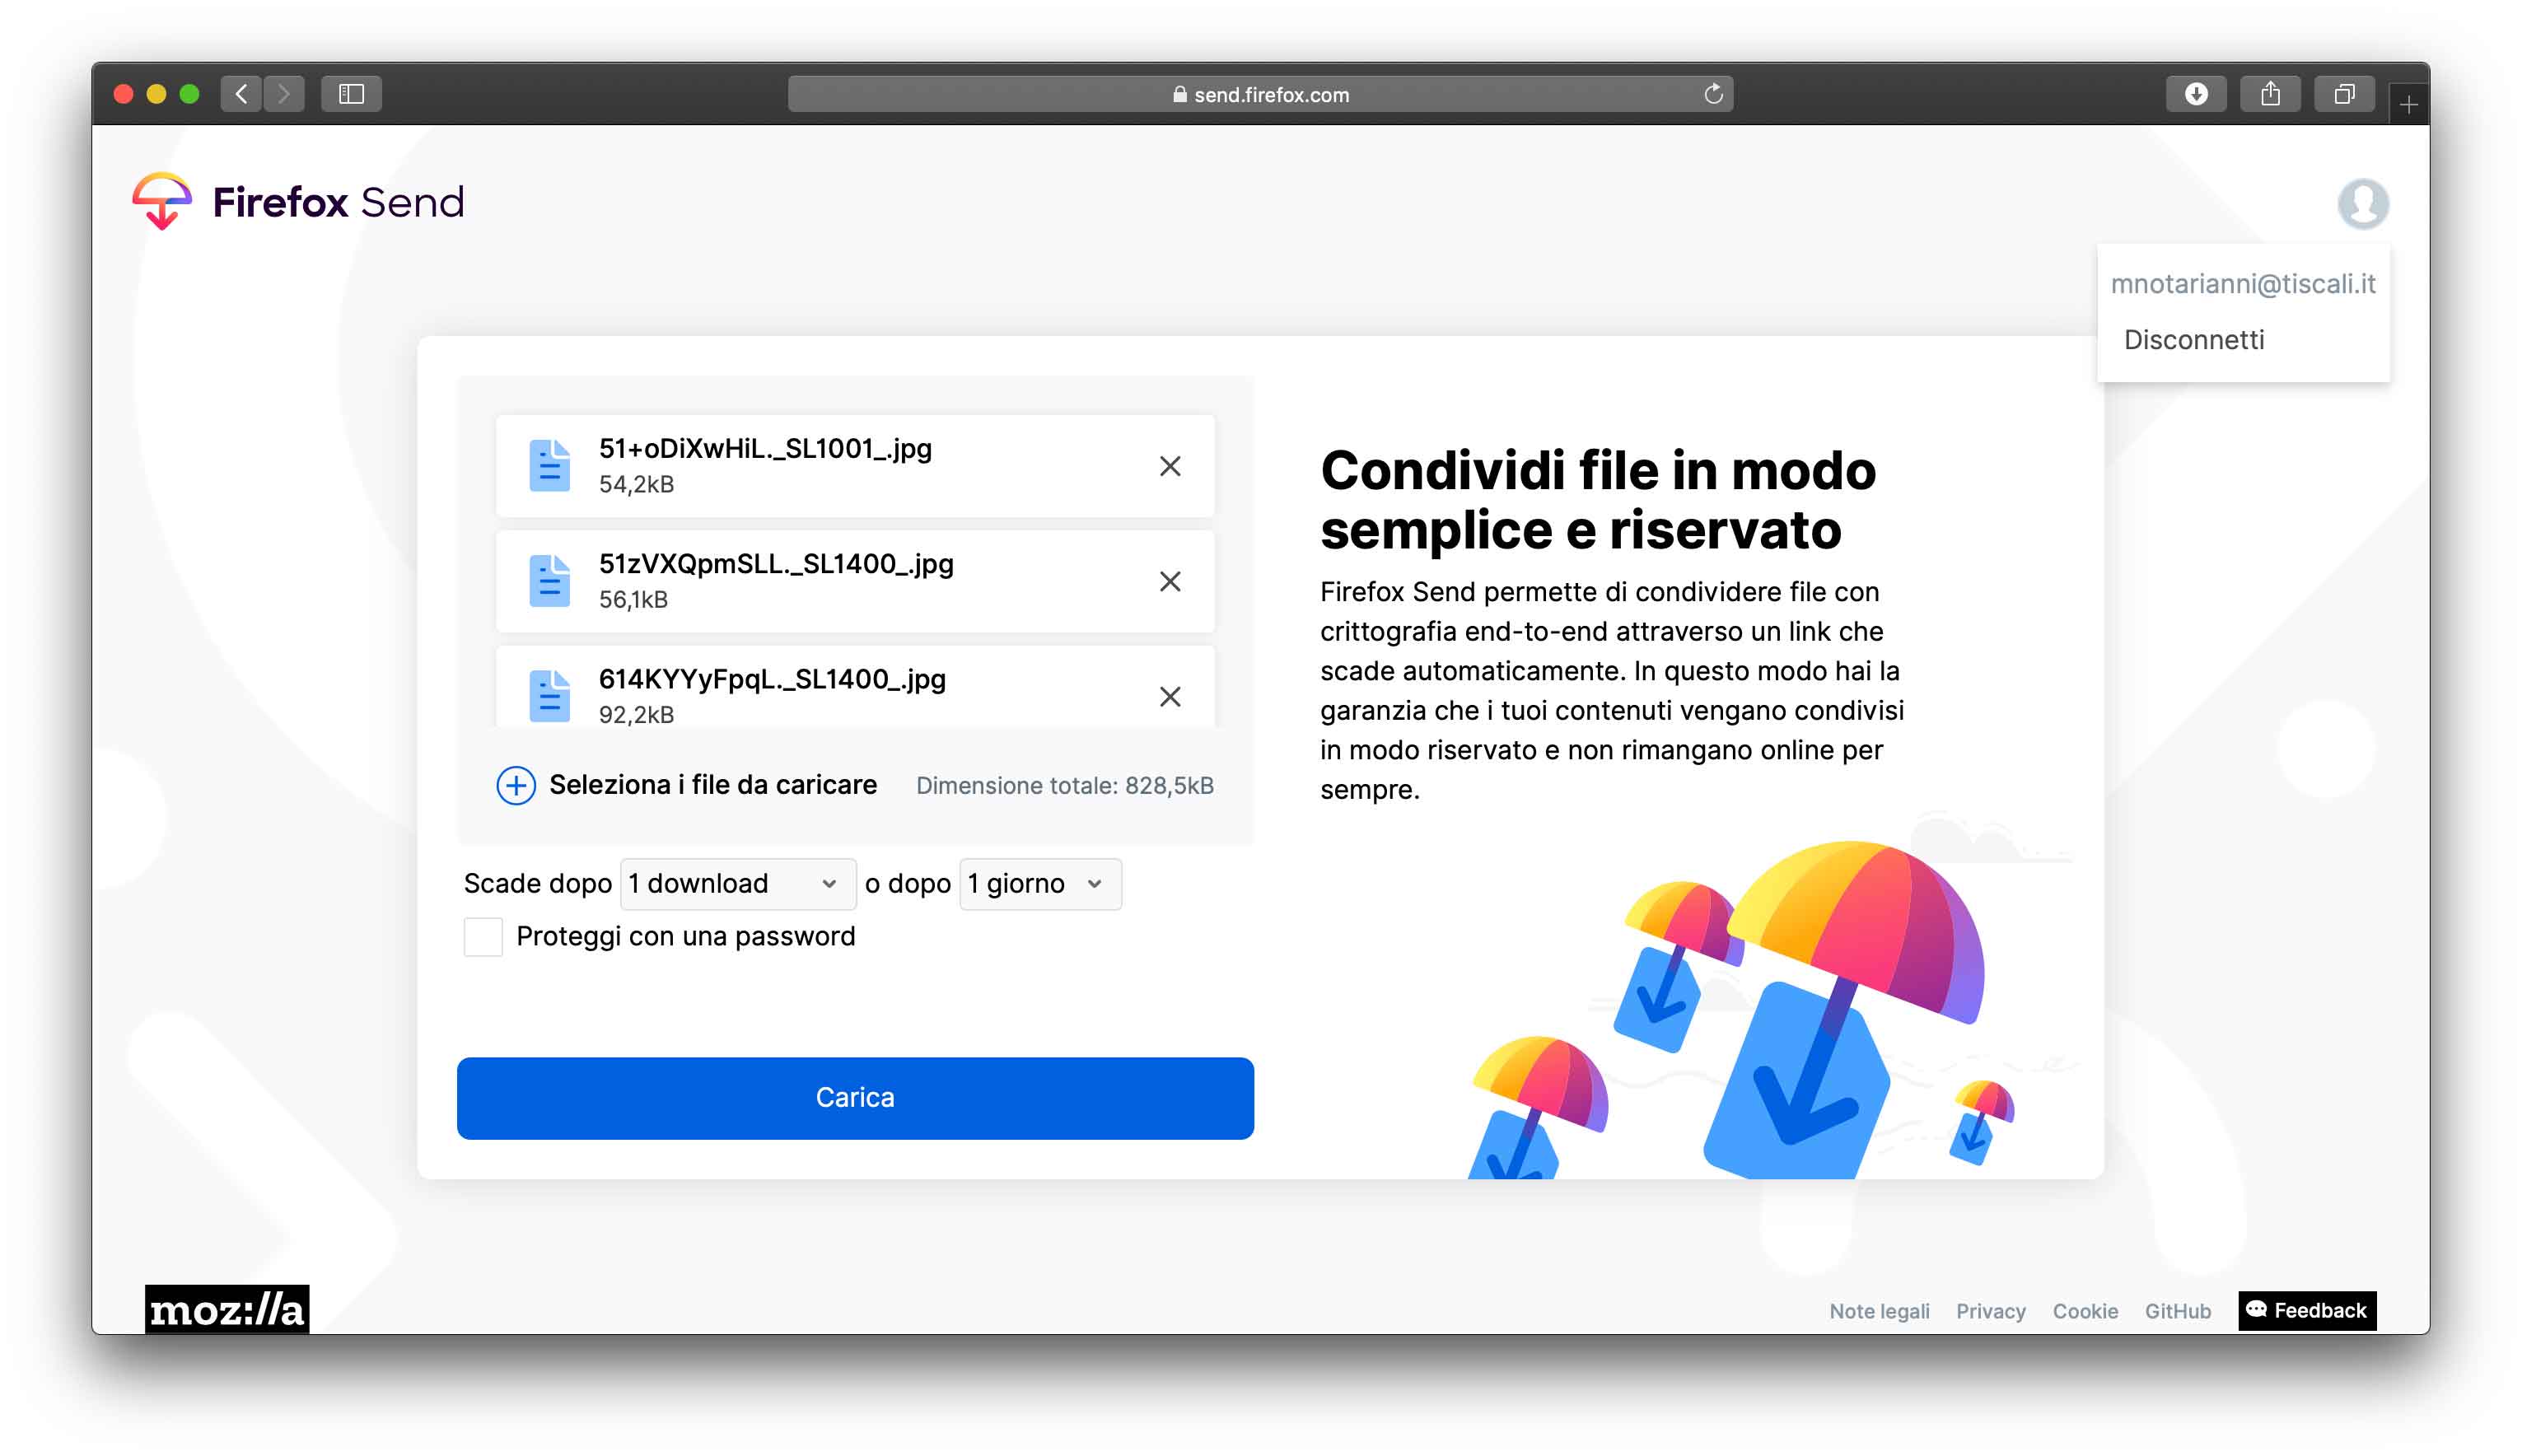Toggle the Safari sidebar
The width and height of the screenshot is (2522, 1456).
(351, 94)
